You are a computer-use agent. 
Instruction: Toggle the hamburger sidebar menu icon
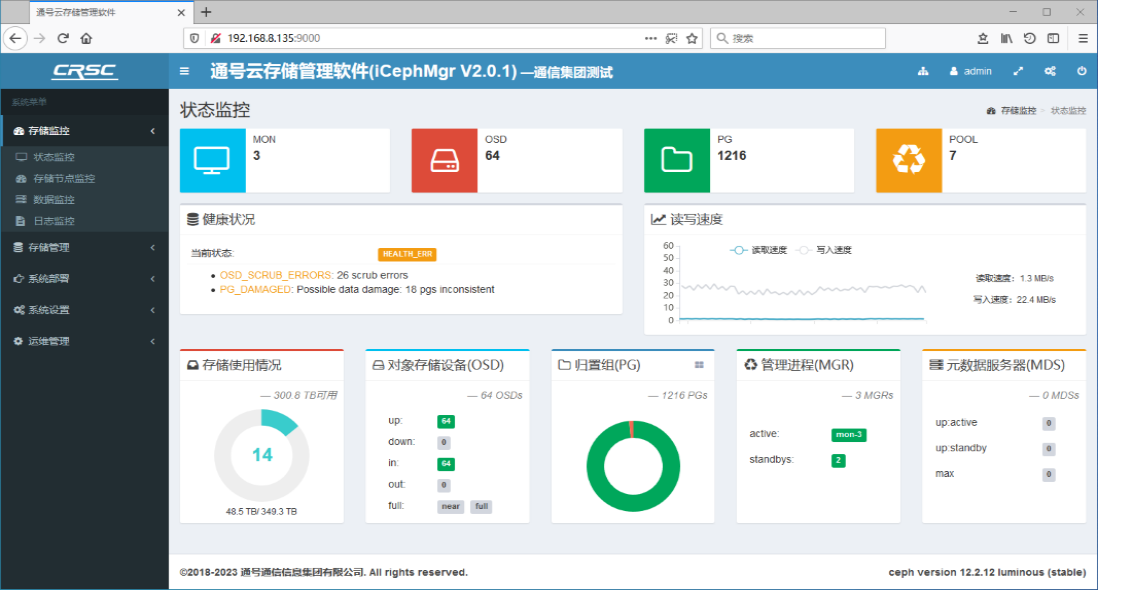184,71
